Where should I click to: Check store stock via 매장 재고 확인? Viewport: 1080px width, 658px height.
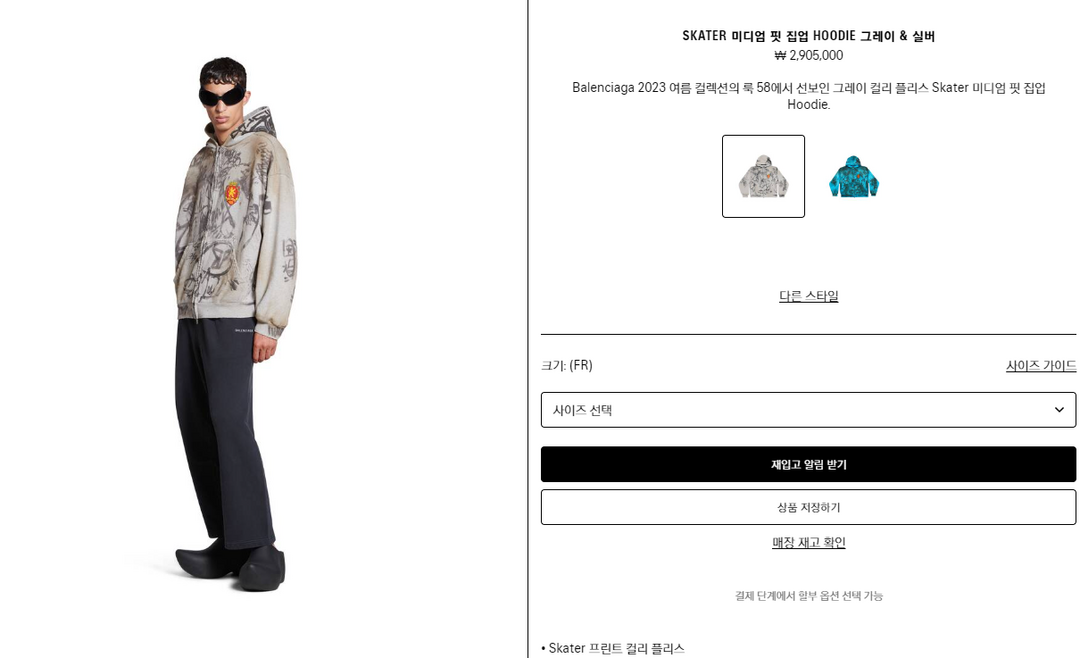click(x=809, y=543)
